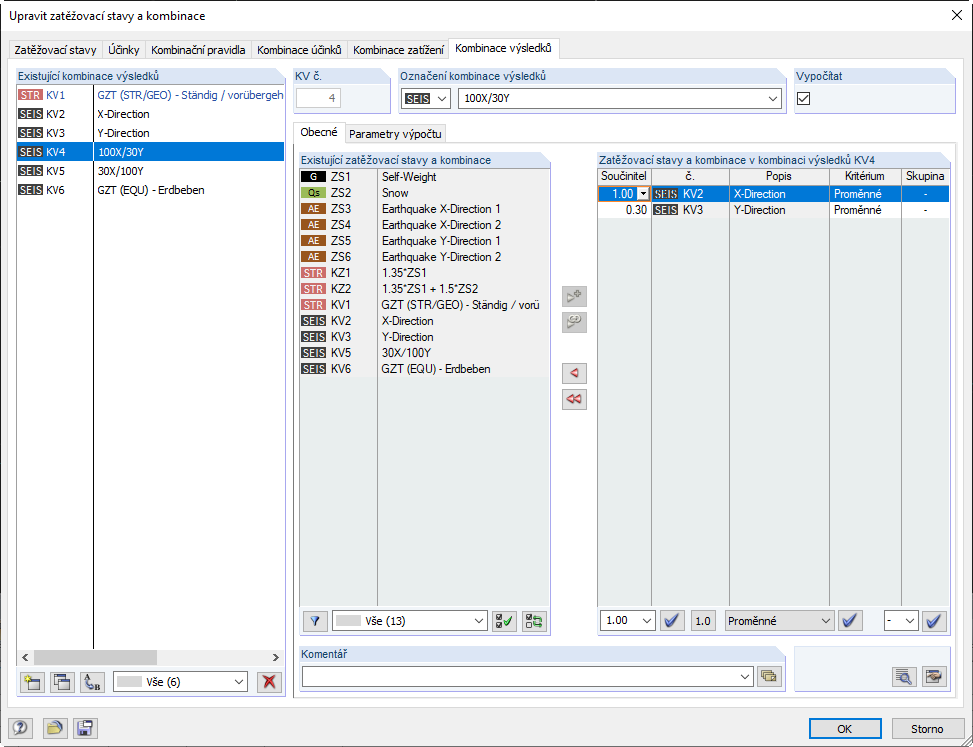Viewport: 973px width, 747px height.
Task: Add selected load case to combination arrow icon
Action: [x=574, y=297]
